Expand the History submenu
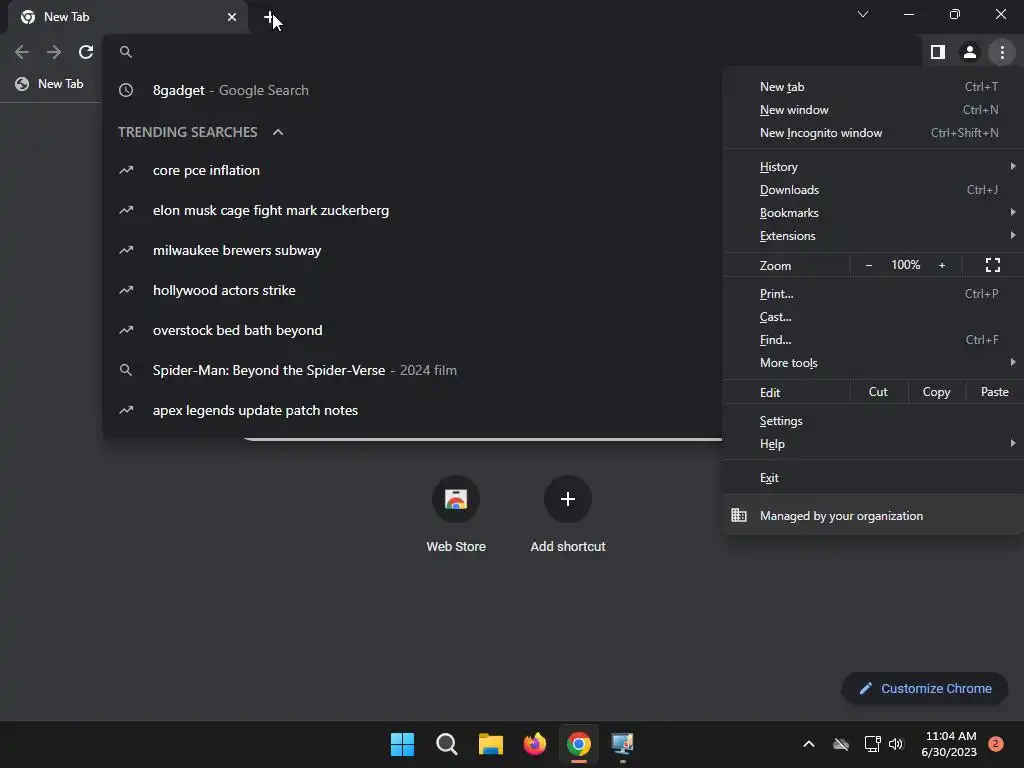 873,167
